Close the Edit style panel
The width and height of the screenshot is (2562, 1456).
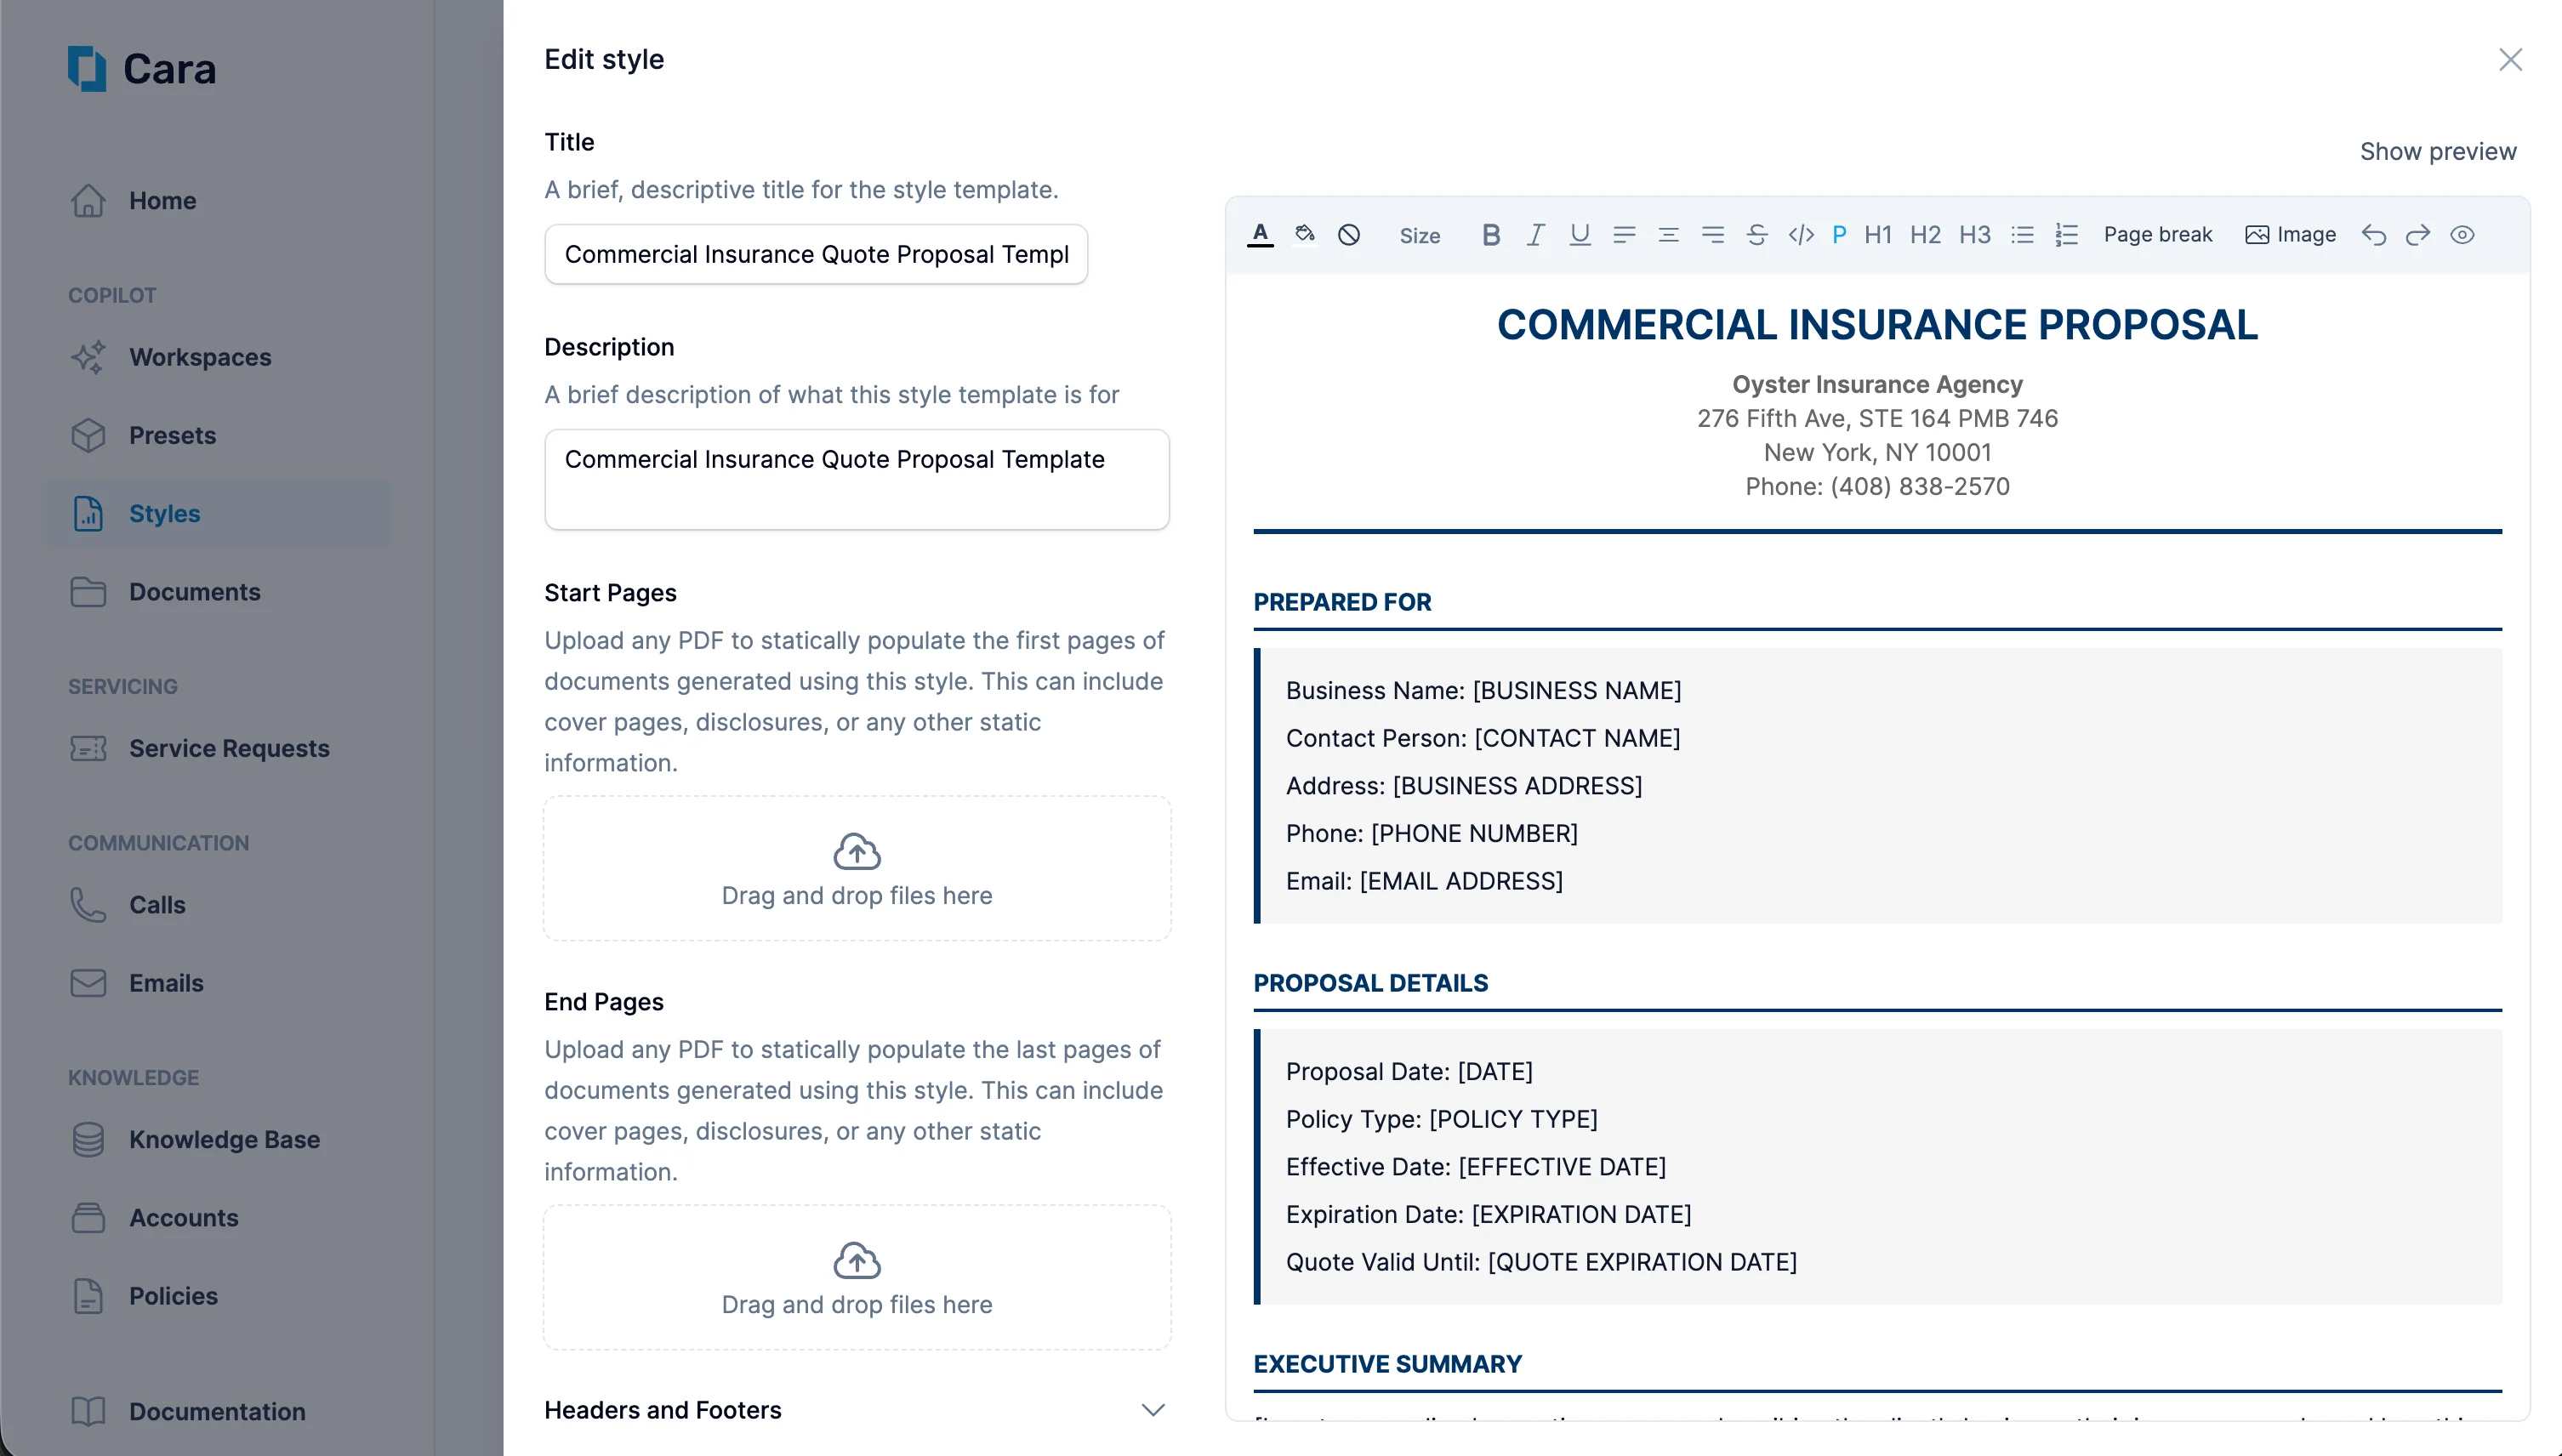point(2509,60)
